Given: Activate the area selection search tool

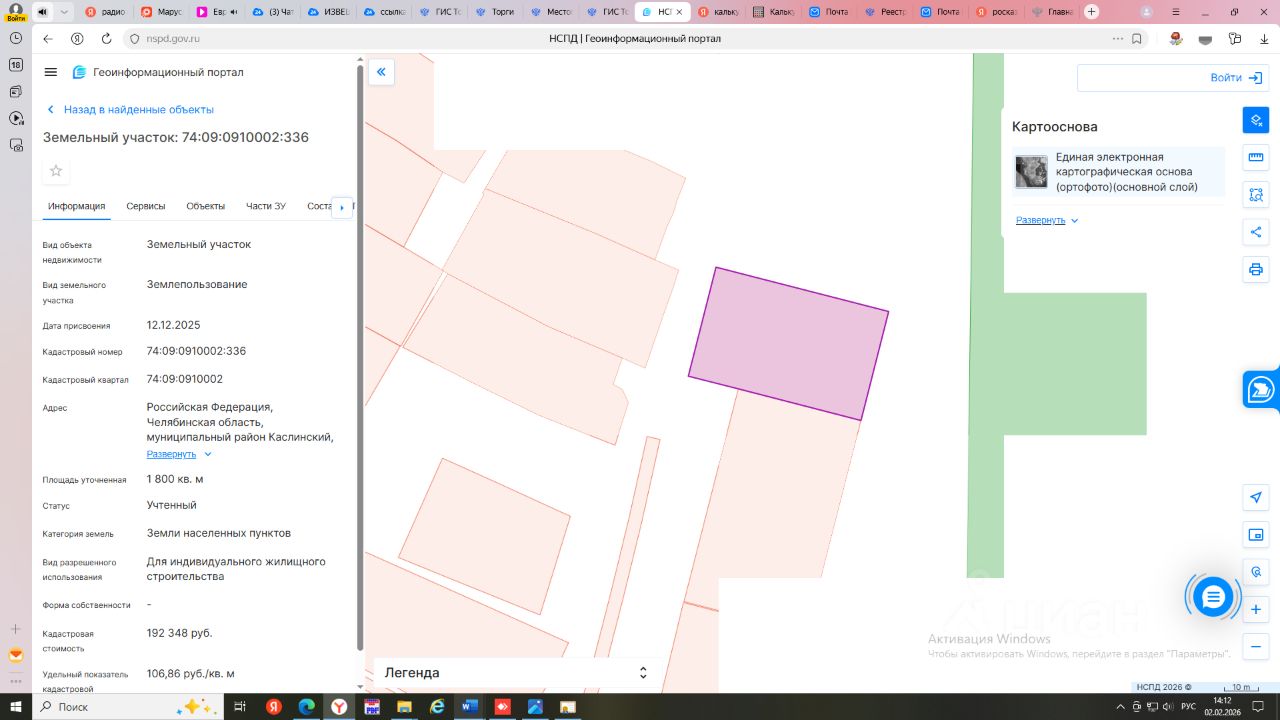Looking at the screenshot, I should click(1255, 195).
